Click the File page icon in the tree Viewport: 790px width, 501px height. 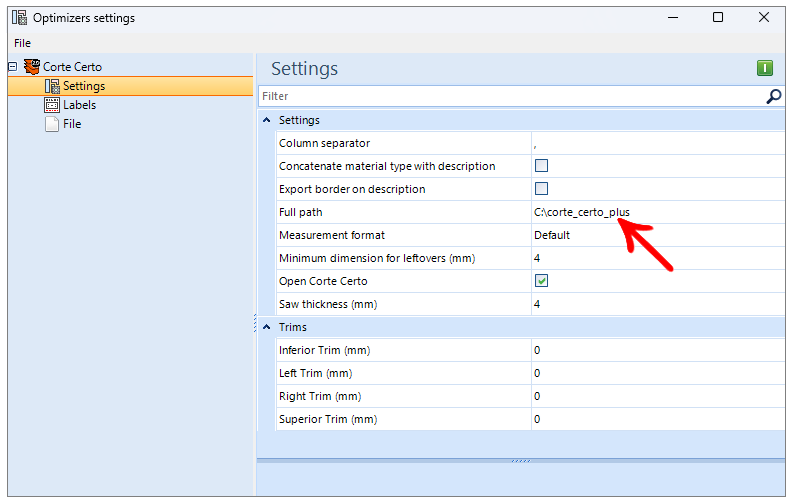[x=52, y=124]
